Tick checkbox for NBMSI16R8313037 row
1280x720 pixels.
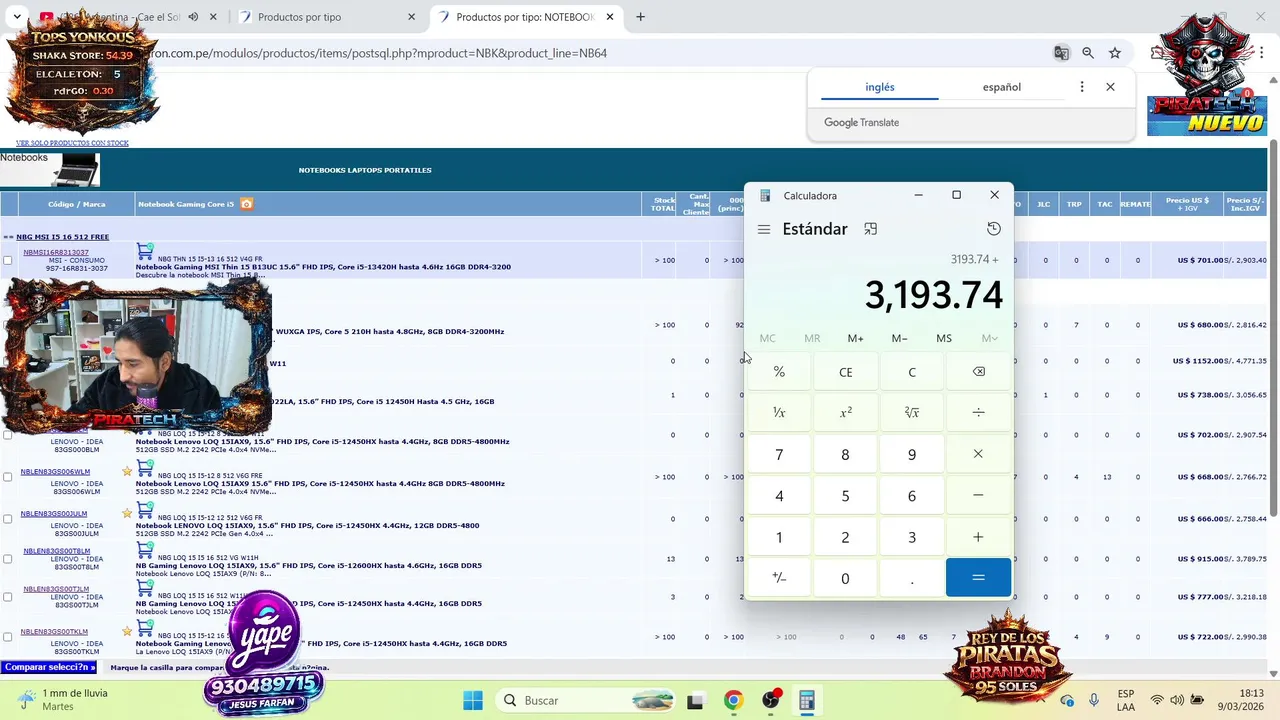point(8,260)
